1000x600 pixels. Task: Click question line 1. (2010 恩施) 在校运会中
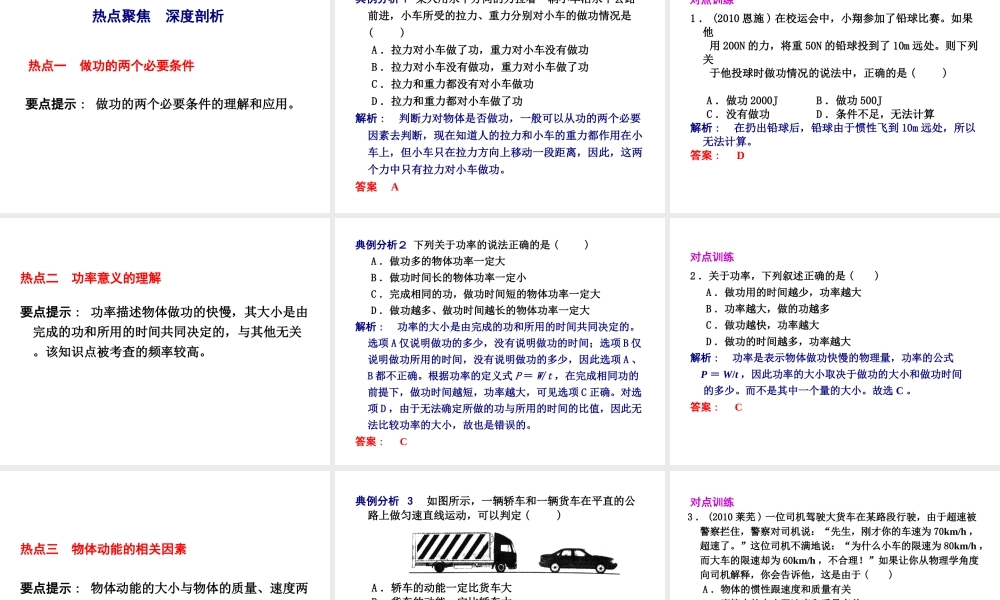point(832,18)
